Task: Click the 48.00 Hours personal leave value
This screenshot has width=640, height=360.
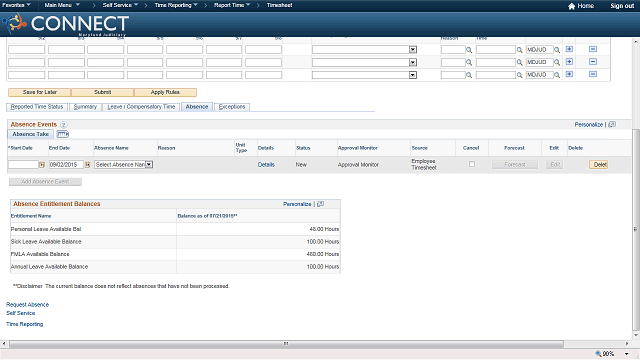Action: [x=324, y=229]
